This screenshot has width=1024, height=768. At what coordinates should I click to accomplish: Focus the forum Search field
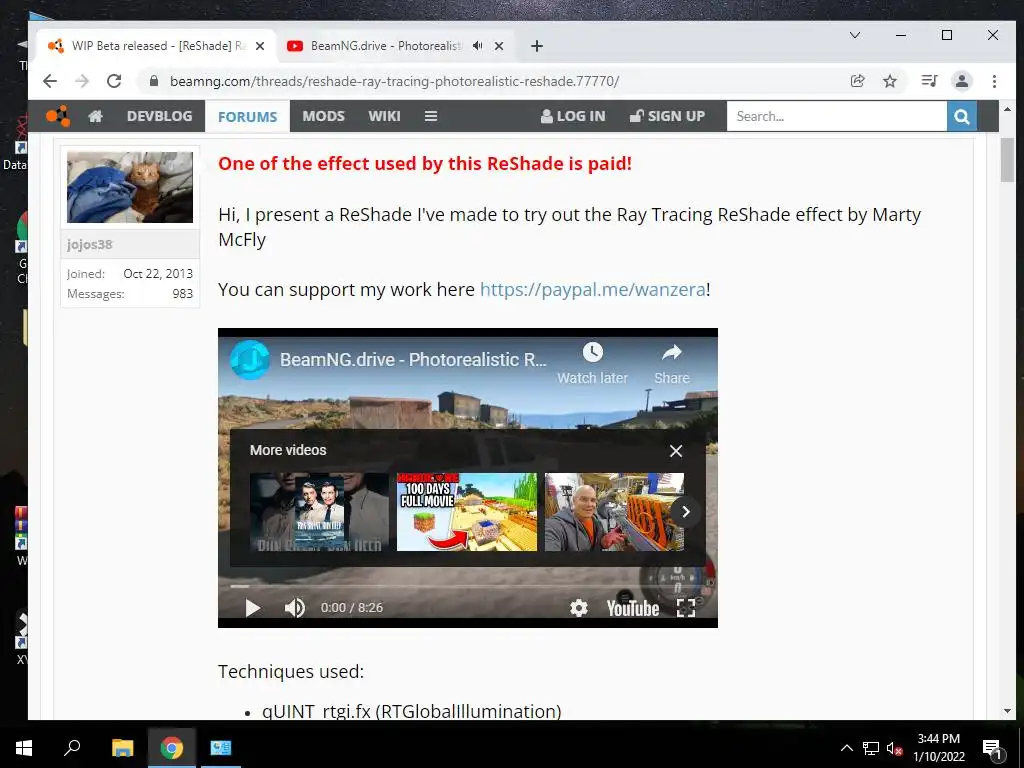coord(837,116)
